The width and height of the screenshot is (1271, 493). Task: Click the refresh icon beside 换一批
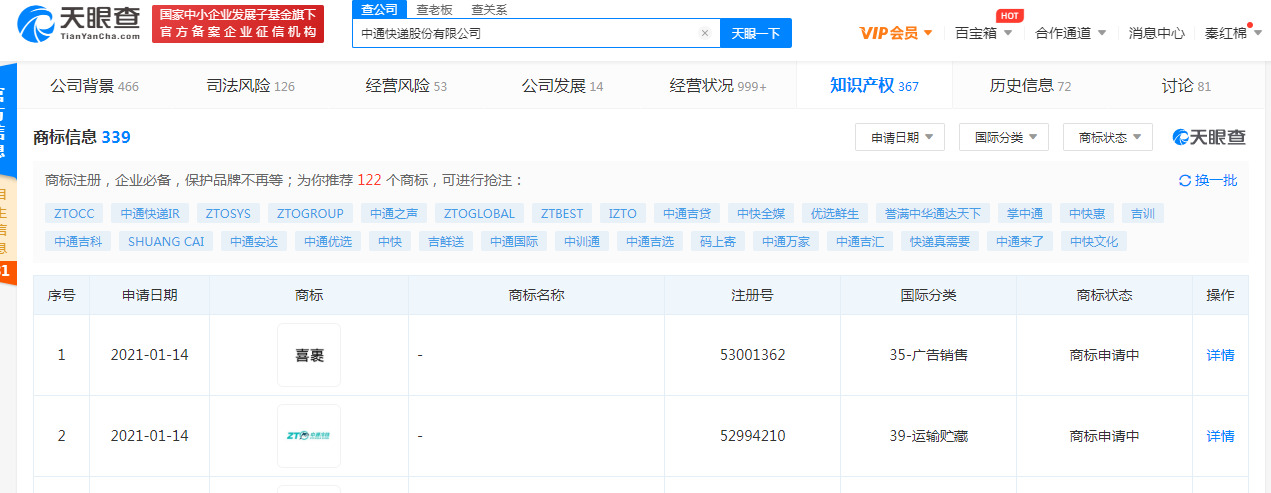[x=1185, y=181]
